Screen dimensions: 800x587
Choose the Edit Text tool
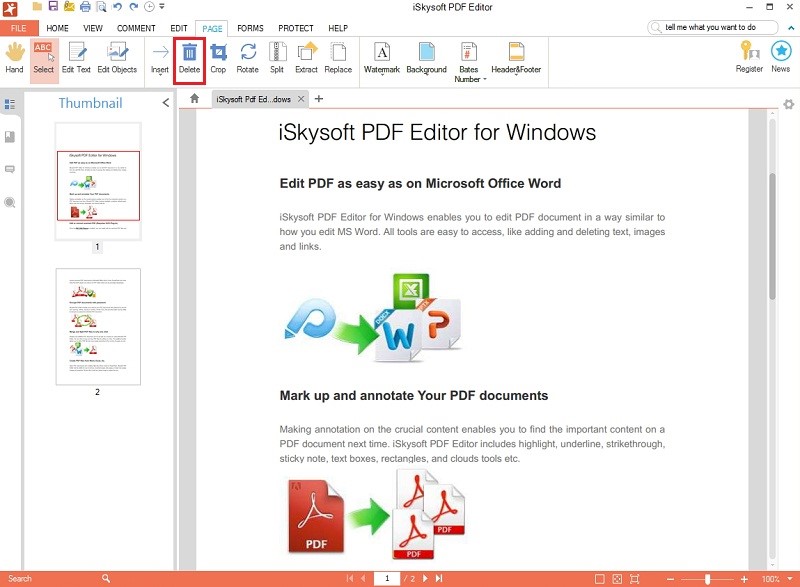[77, 58]
